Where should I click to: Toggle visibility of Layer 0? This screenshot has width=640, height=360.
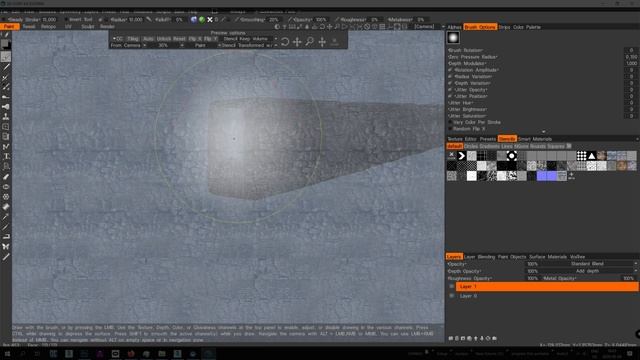tap(451, 296)
